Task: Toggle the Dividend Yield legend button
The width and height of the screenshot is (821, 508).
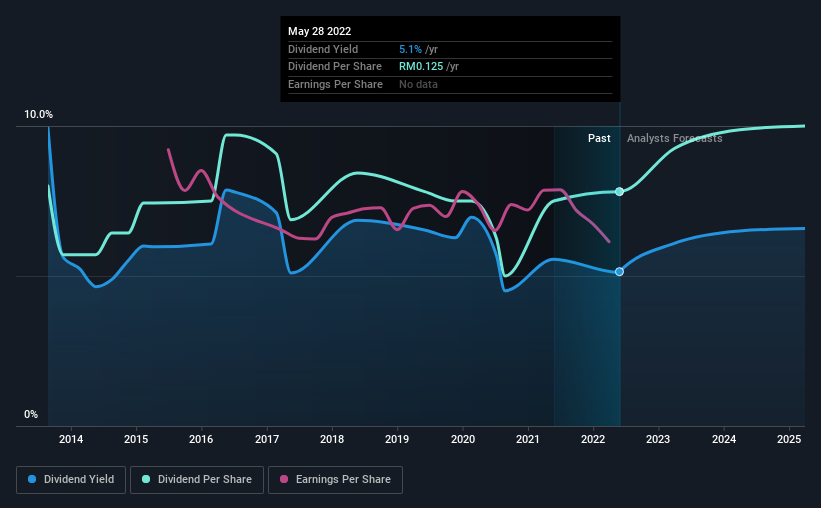Action: pos(71,480)
